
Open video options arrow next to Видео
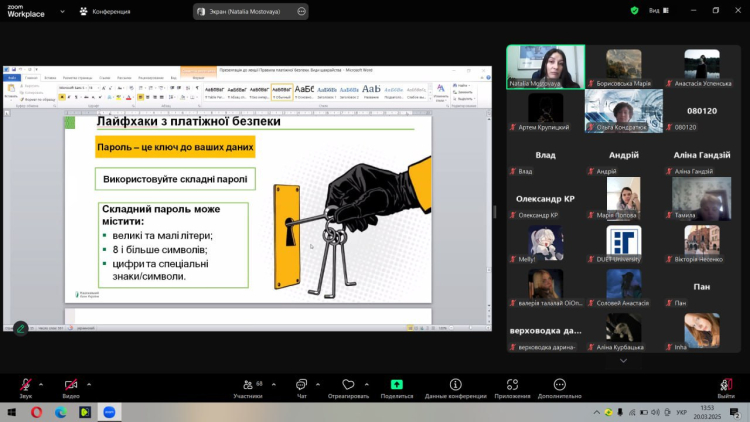click(x=90, y=383)
